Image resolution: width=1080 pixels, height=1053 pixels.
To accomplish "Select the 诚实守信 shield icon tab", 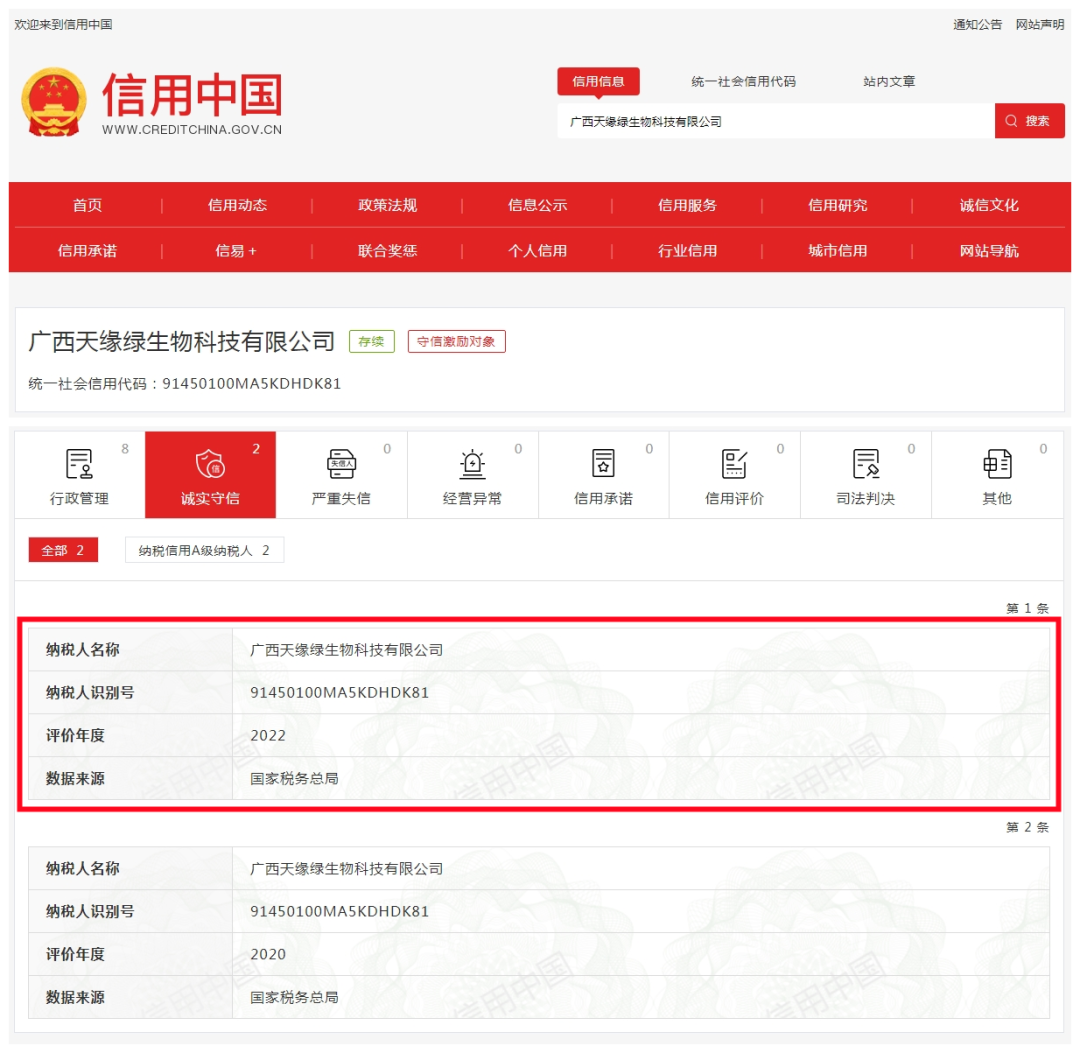I will (x=210, y=475).
